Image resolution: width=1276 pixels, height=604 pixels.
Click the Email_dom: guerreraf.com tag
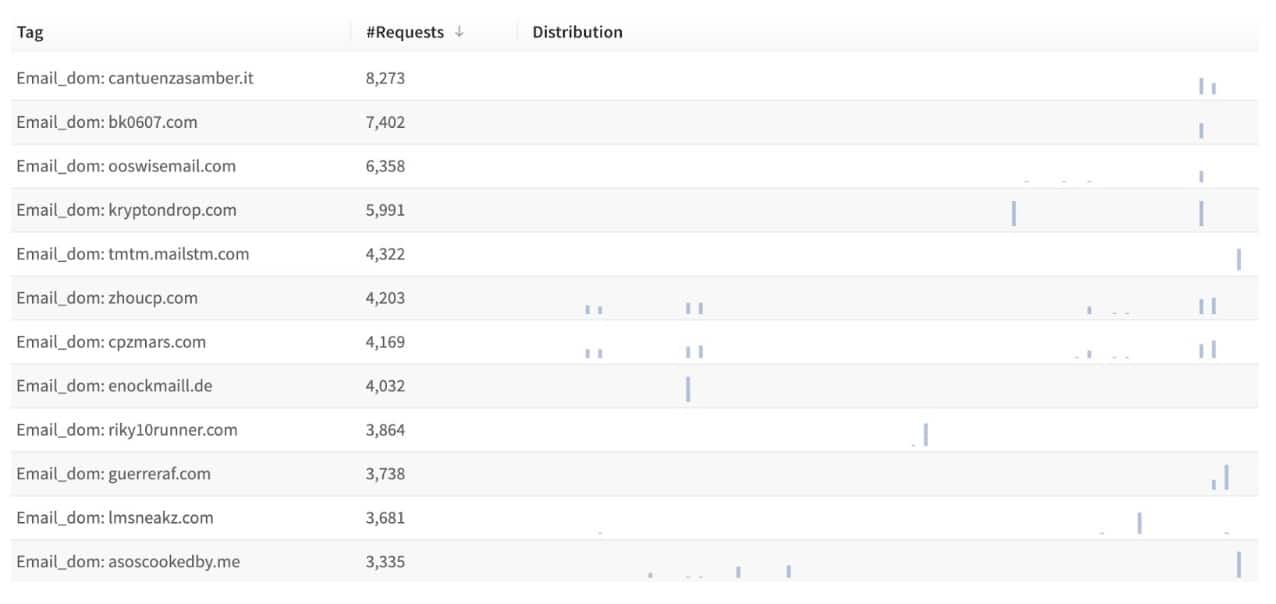113,474
